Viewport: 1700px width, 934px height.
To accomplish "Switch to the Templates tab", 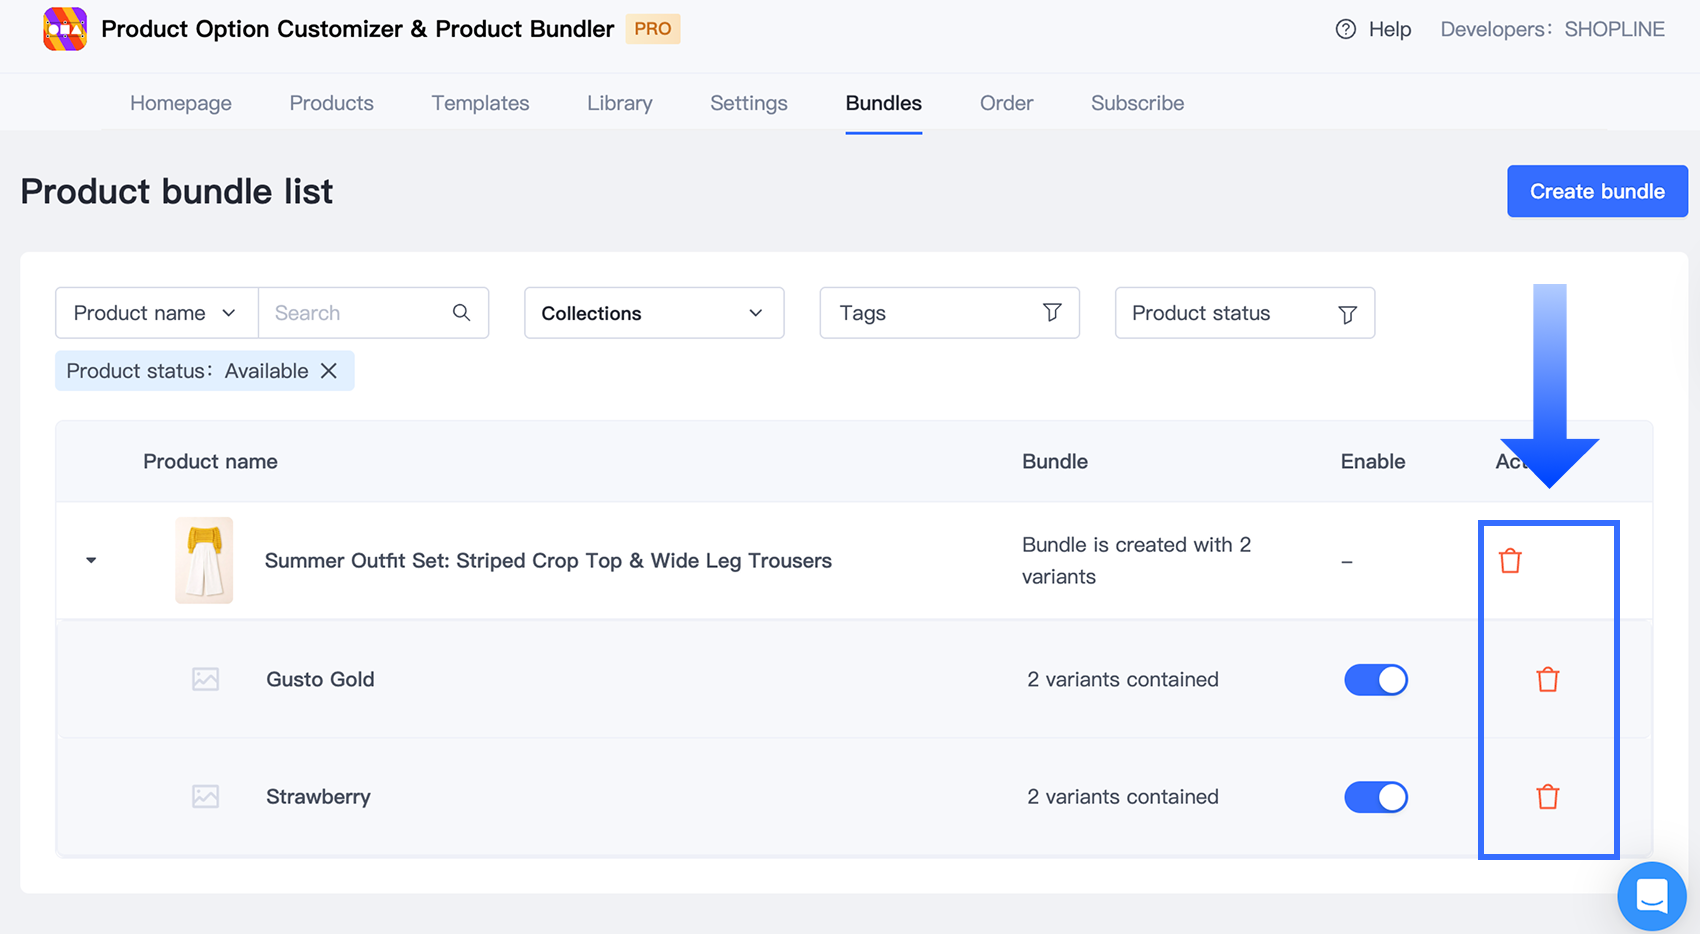I will (480, 103).
